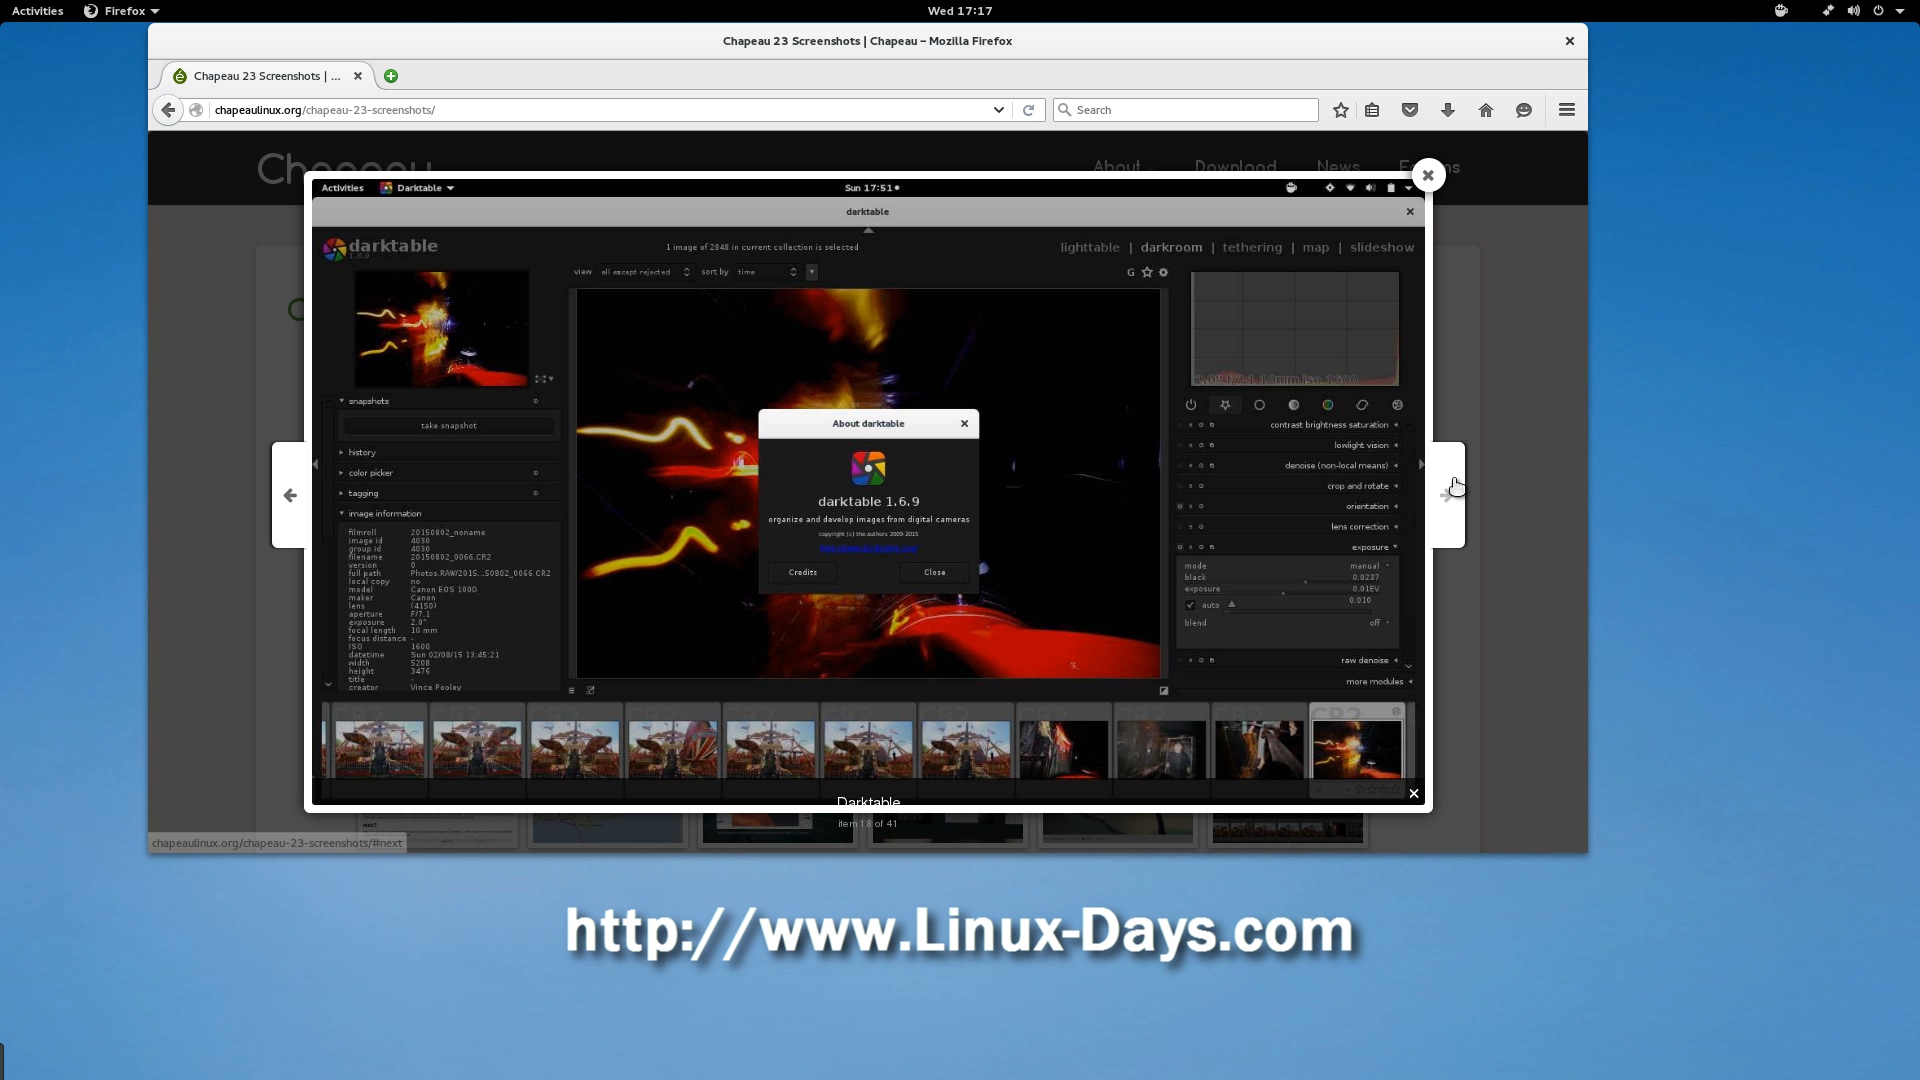Click the map tab in darktable screenshot
This screenshot has height=1080, width=1920.
1316,248
